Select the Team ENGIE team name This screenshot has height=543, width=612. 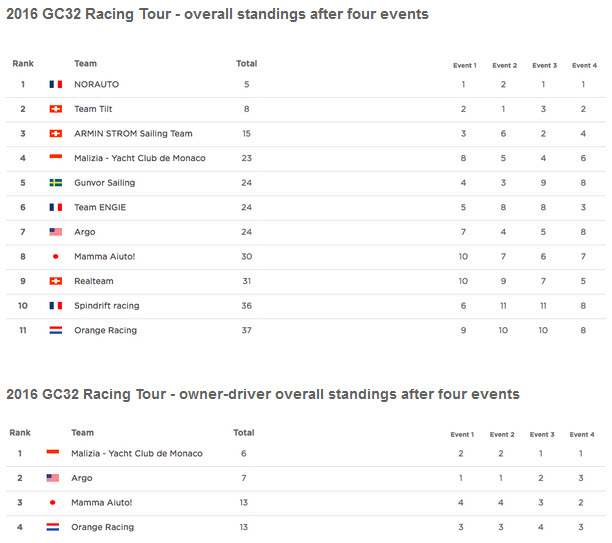(100, 207)
